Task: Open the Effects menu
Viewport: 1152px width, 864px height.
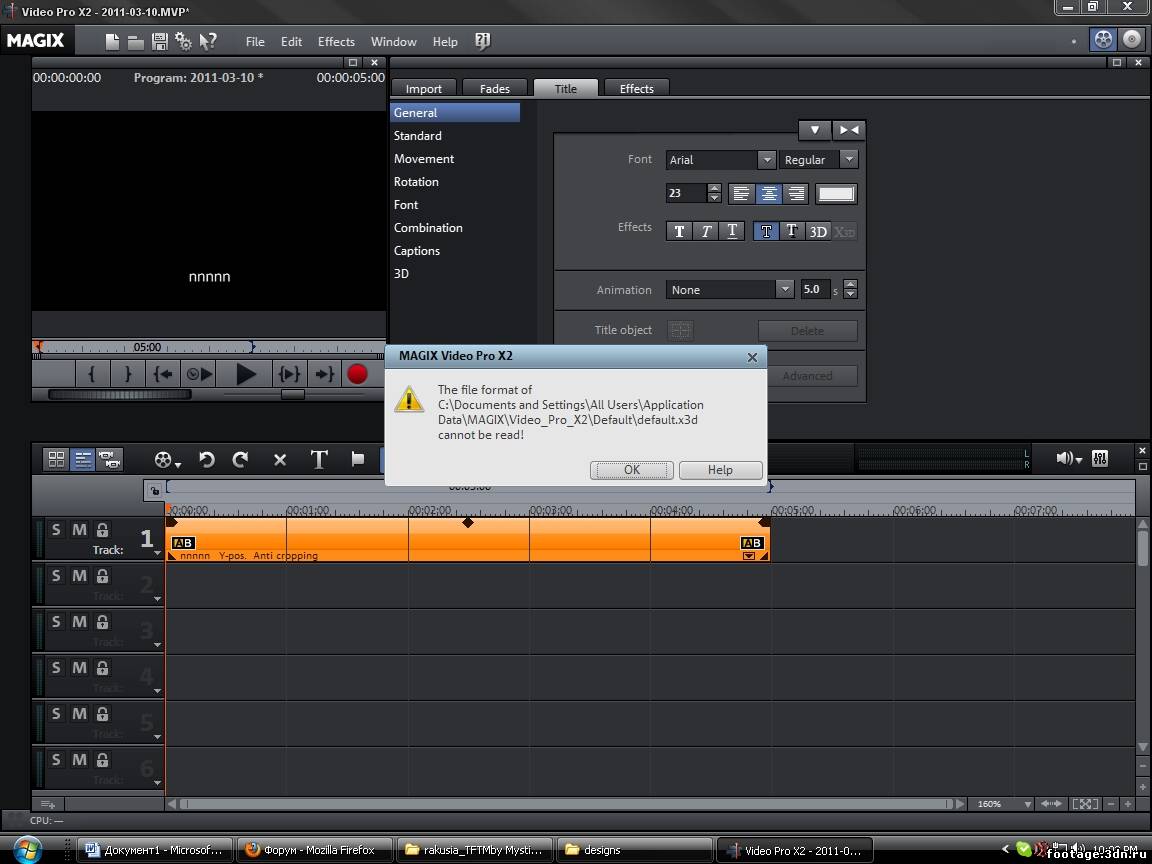Action: [x=336, y=42]
